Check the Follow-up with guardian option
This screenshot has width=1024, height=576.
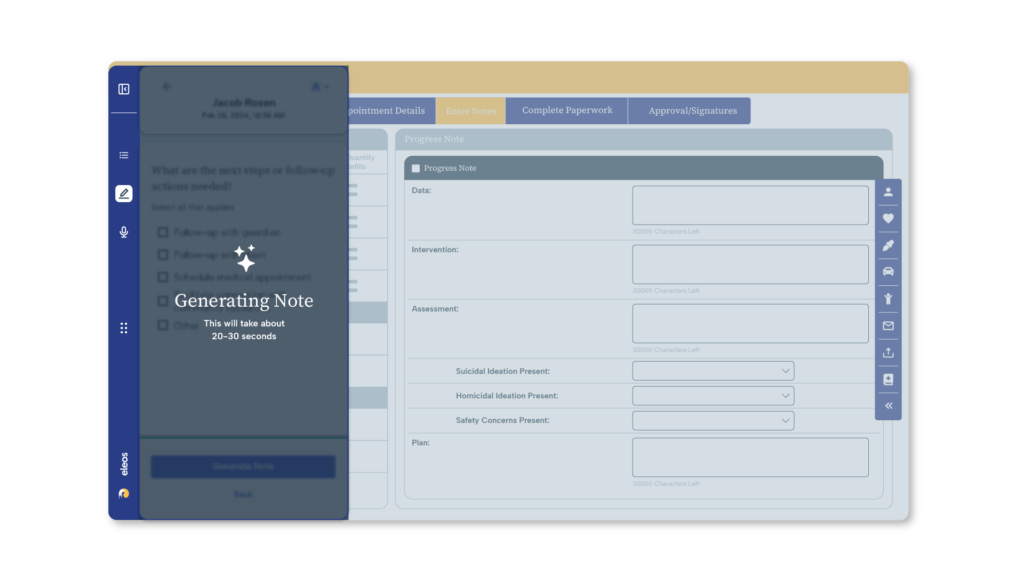coord(162,231)
